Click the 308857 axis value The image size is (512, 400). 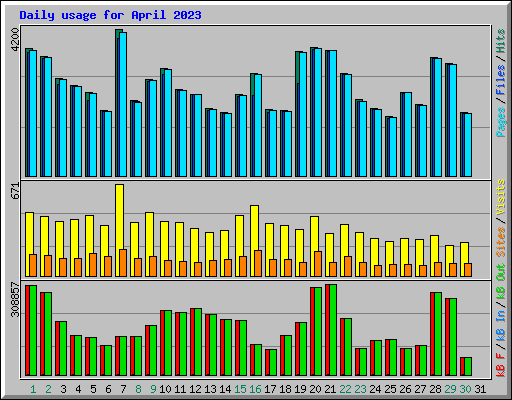15,299
